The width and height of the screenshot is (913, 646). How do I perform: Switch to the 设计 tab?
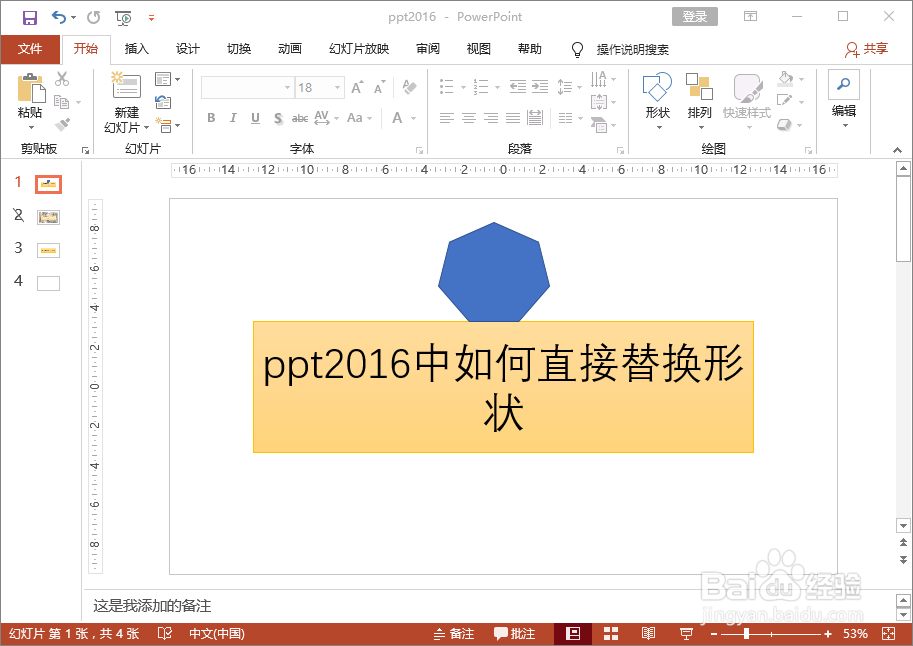[x=188, y=49]
